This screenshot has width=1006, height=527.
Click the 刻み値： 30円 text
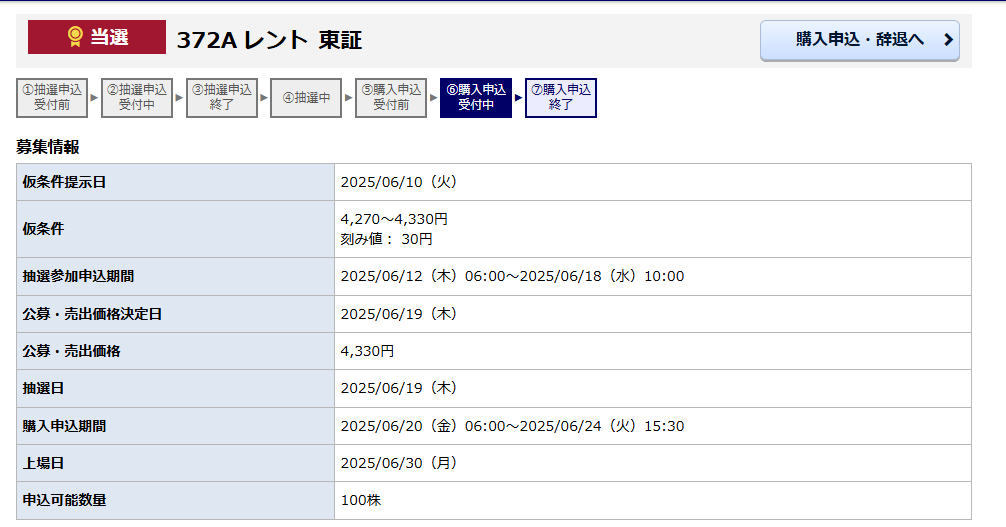coord(386,239)
